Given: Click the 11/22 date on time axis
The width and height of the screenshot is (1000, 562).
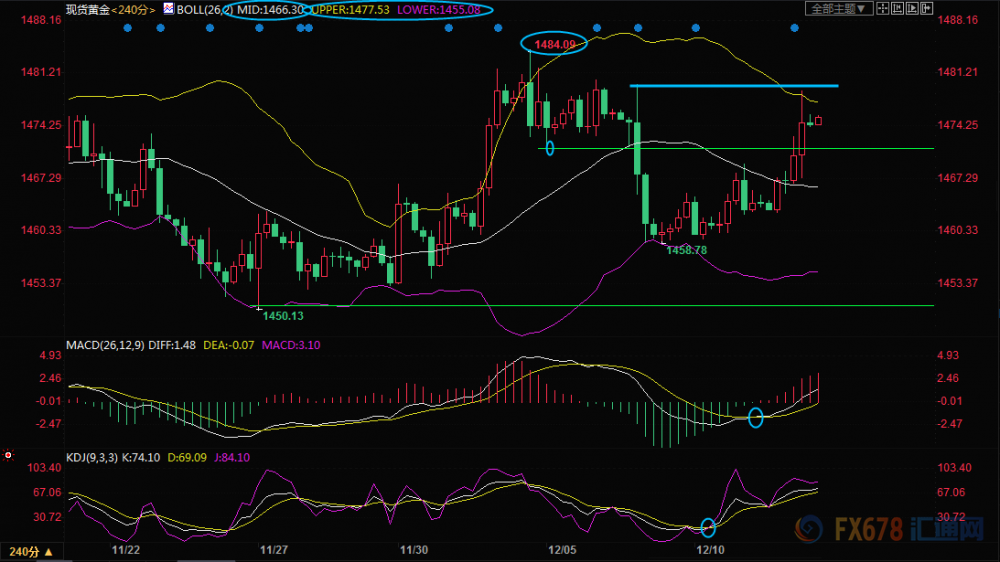Looking at the screenshot, I should [126, 550].
